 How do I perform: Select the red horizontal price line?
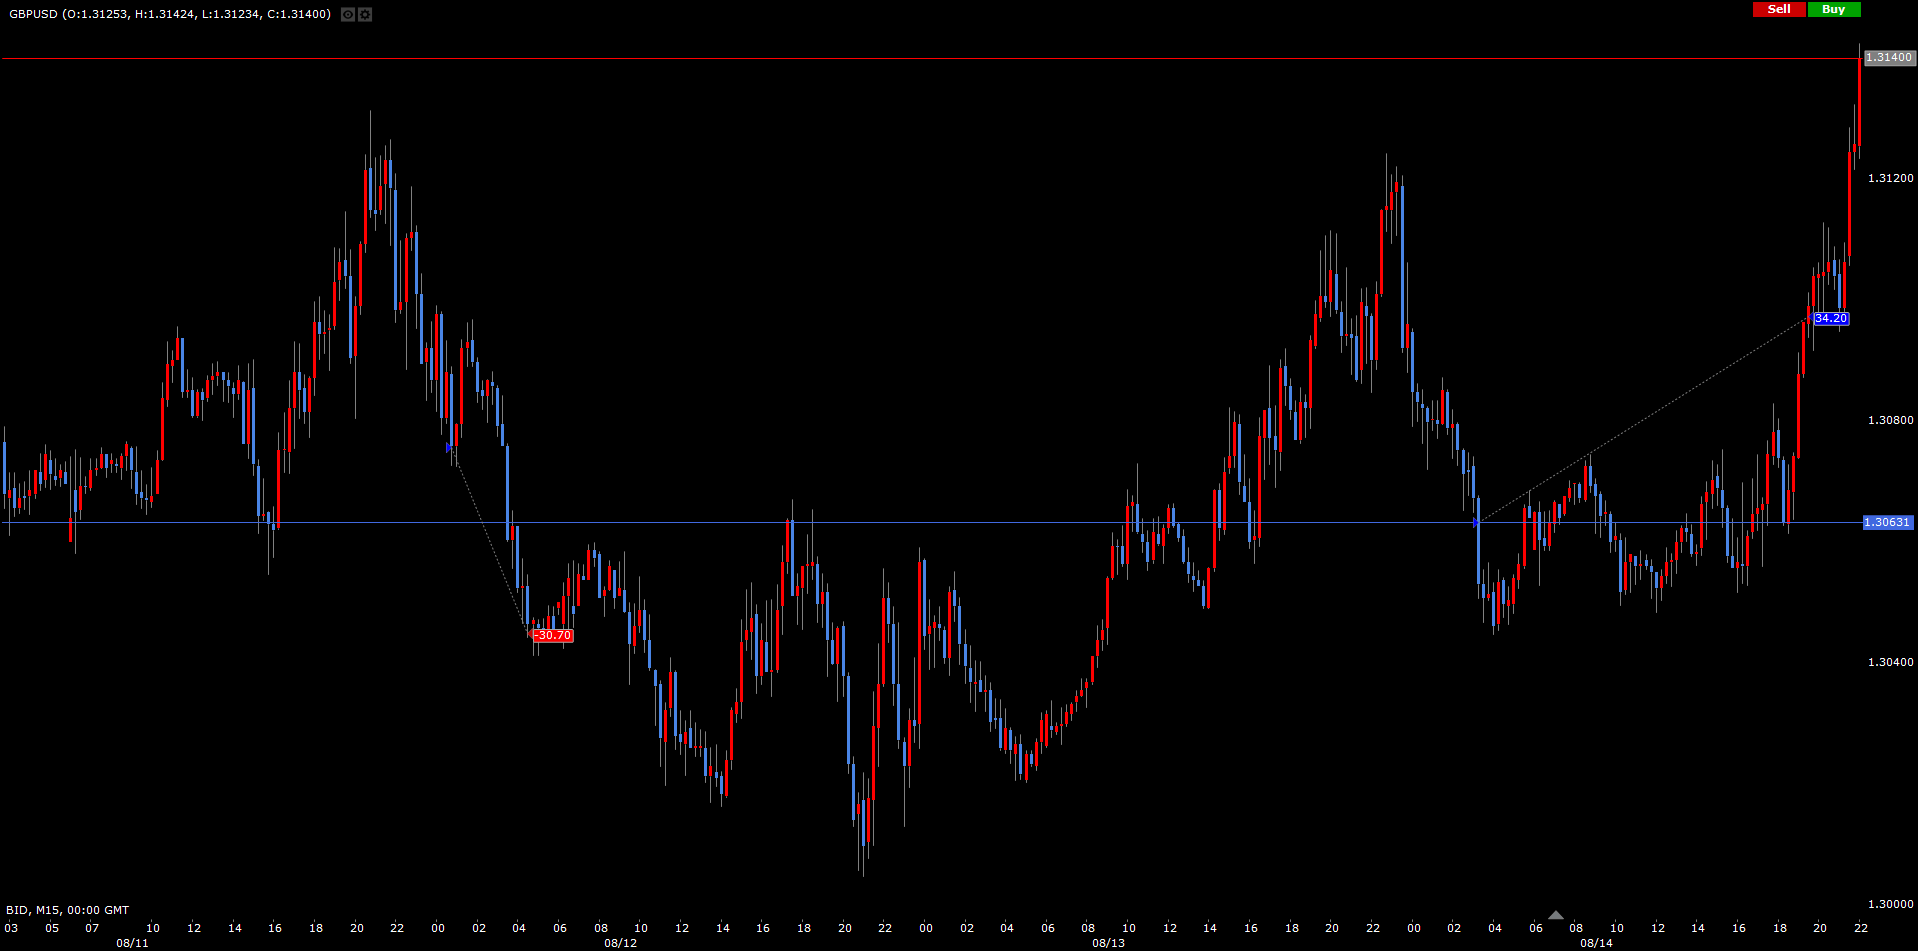(900, 59)
